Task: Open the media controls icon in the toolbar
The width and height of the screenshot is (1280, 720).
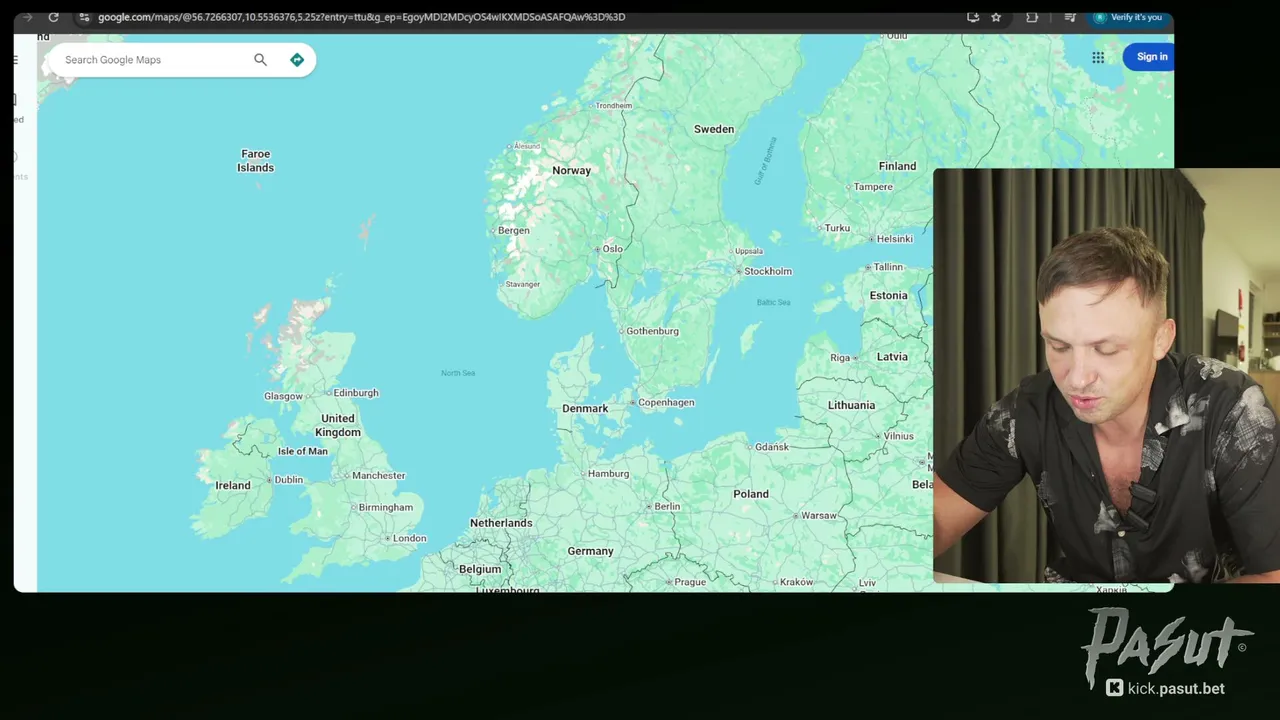Action: [1070, 17]
